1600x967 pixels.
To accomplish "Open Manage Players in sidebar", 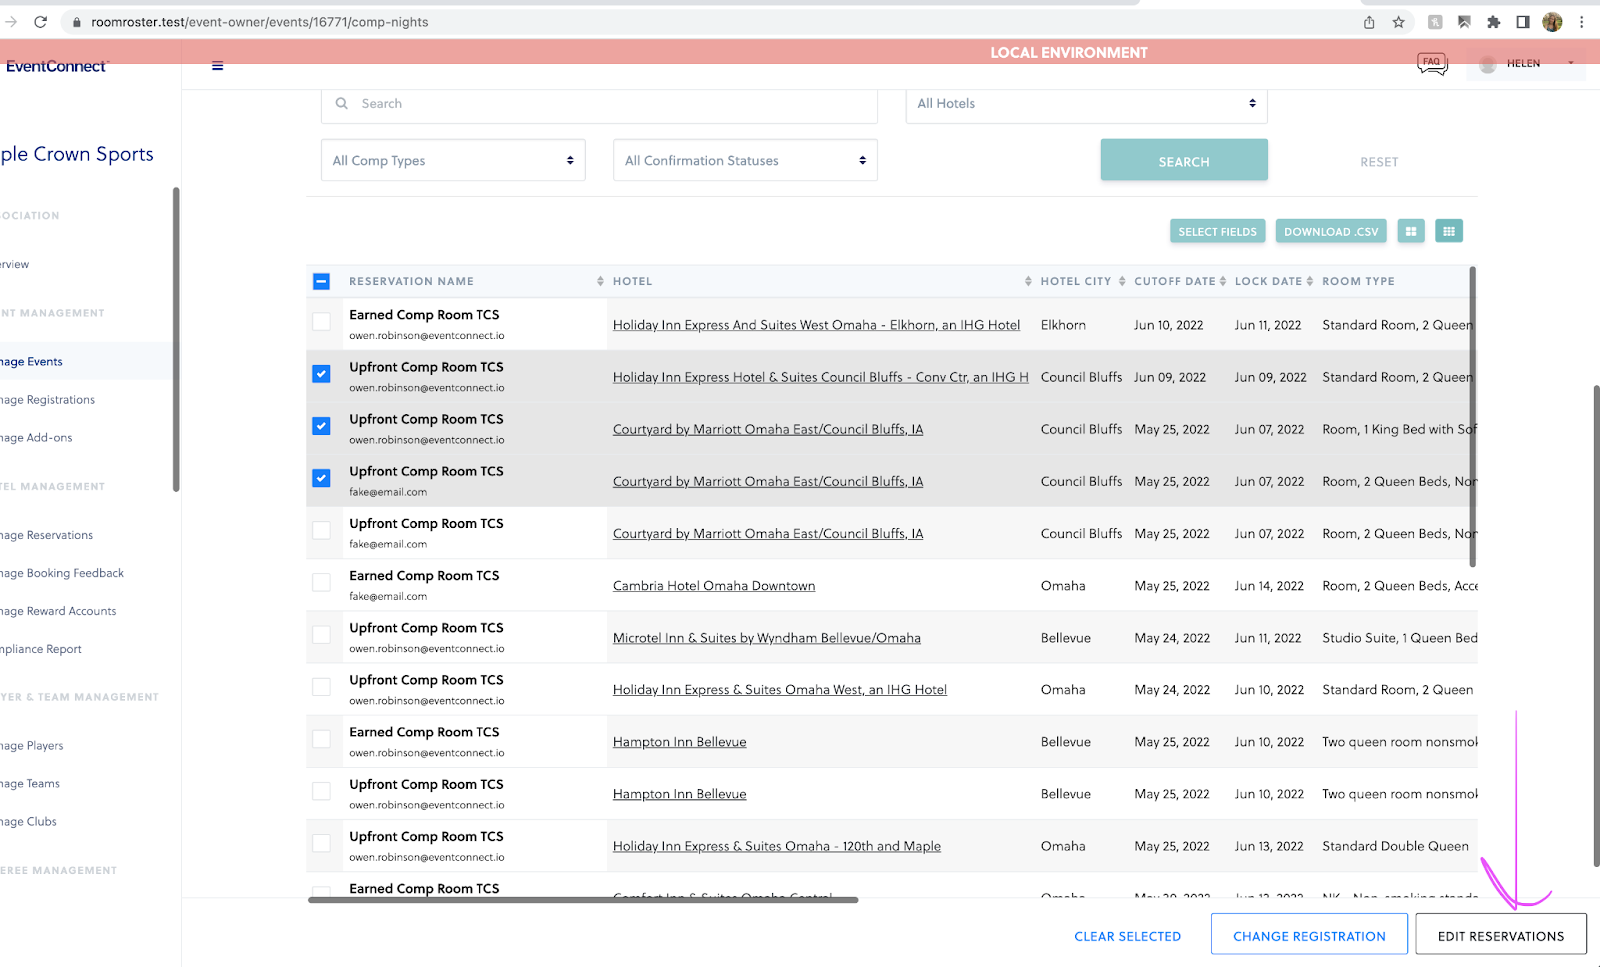I will point(32,746).
